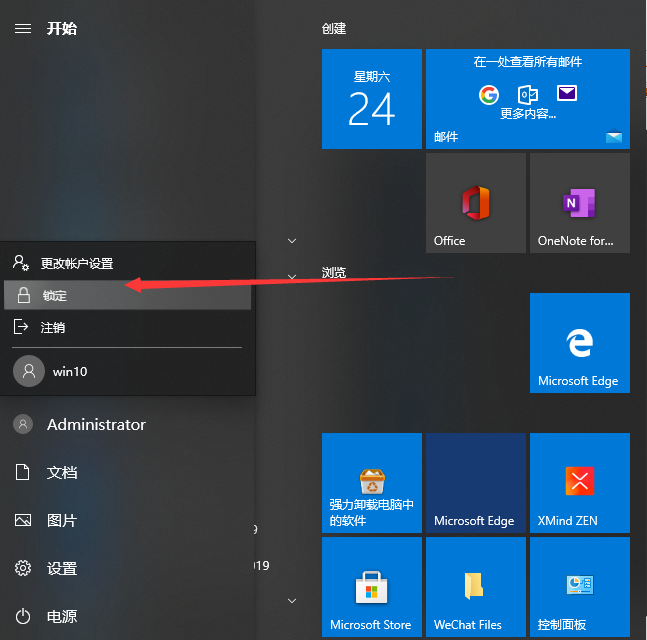Open the 文档 documents folder
647x640 pixels.
click(61, 473)
